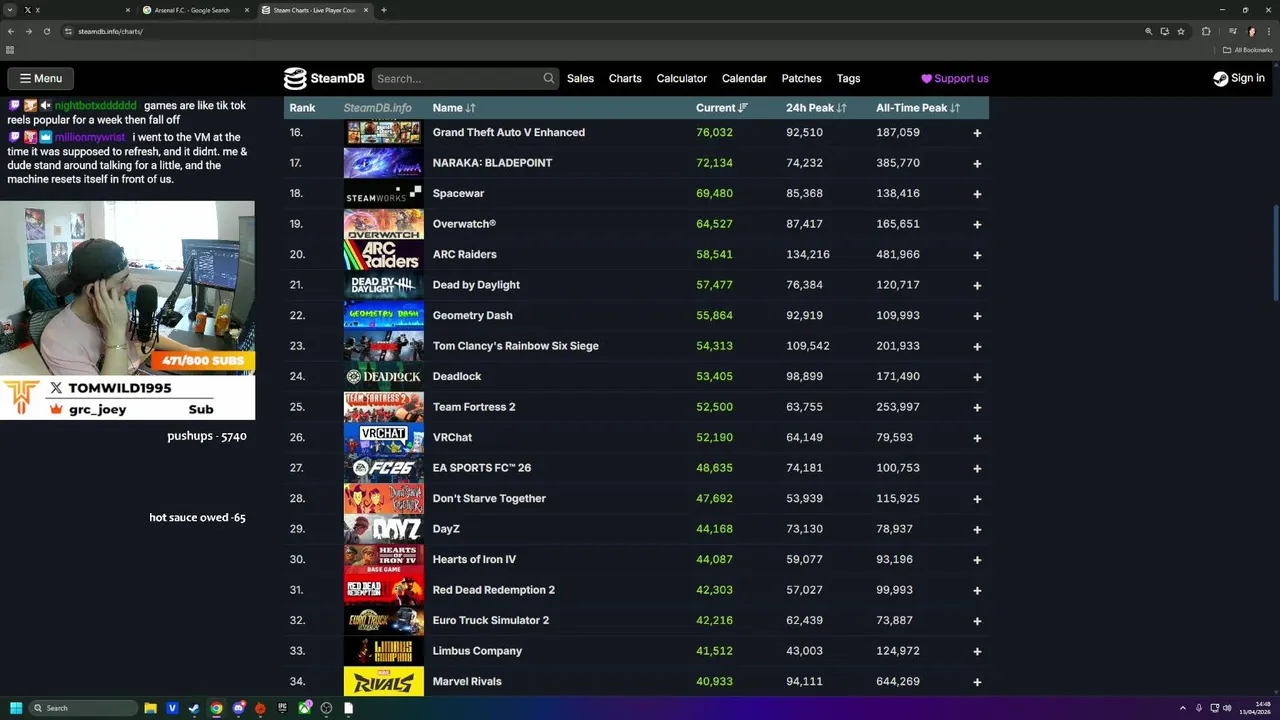Open the Limbus Company link
Image resolution: width=1280 pixels, height=720 pixels.
pyautogui.click(x=477, y=651)
